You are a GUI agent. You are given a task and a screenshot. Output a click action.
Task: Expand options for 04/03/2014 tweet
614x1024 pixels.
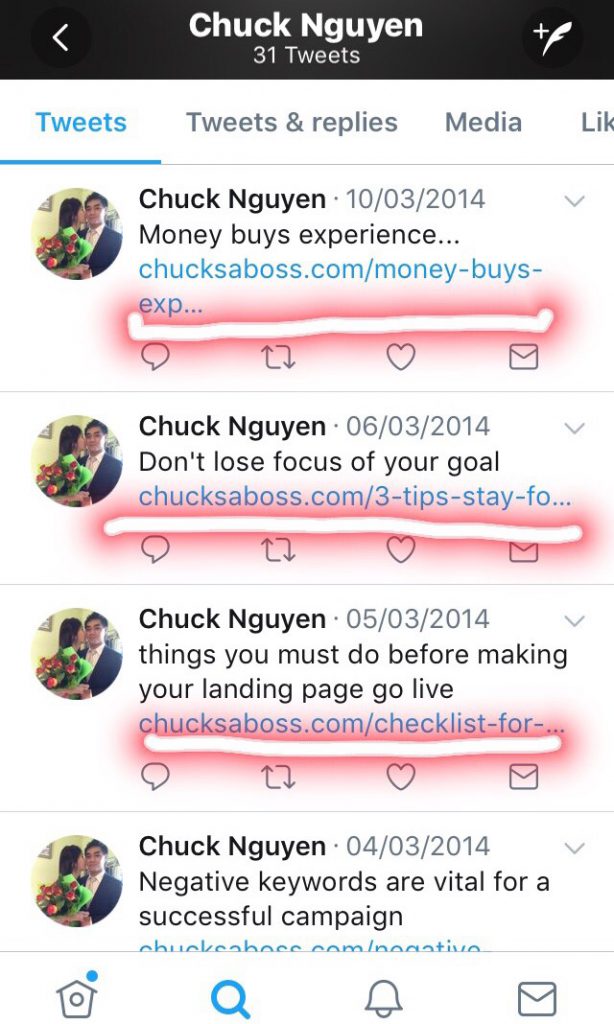(x=574, y=848)
